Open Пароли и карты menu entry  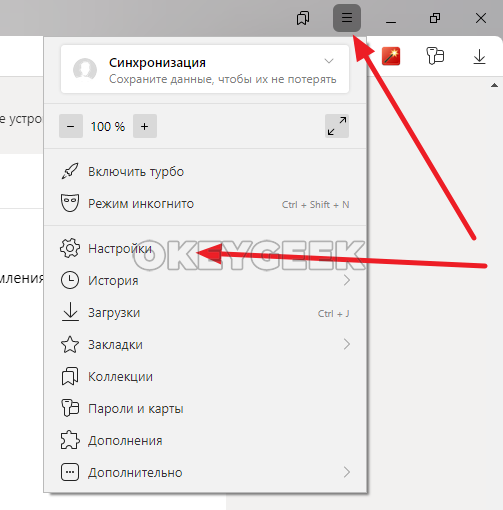(205, 408)
